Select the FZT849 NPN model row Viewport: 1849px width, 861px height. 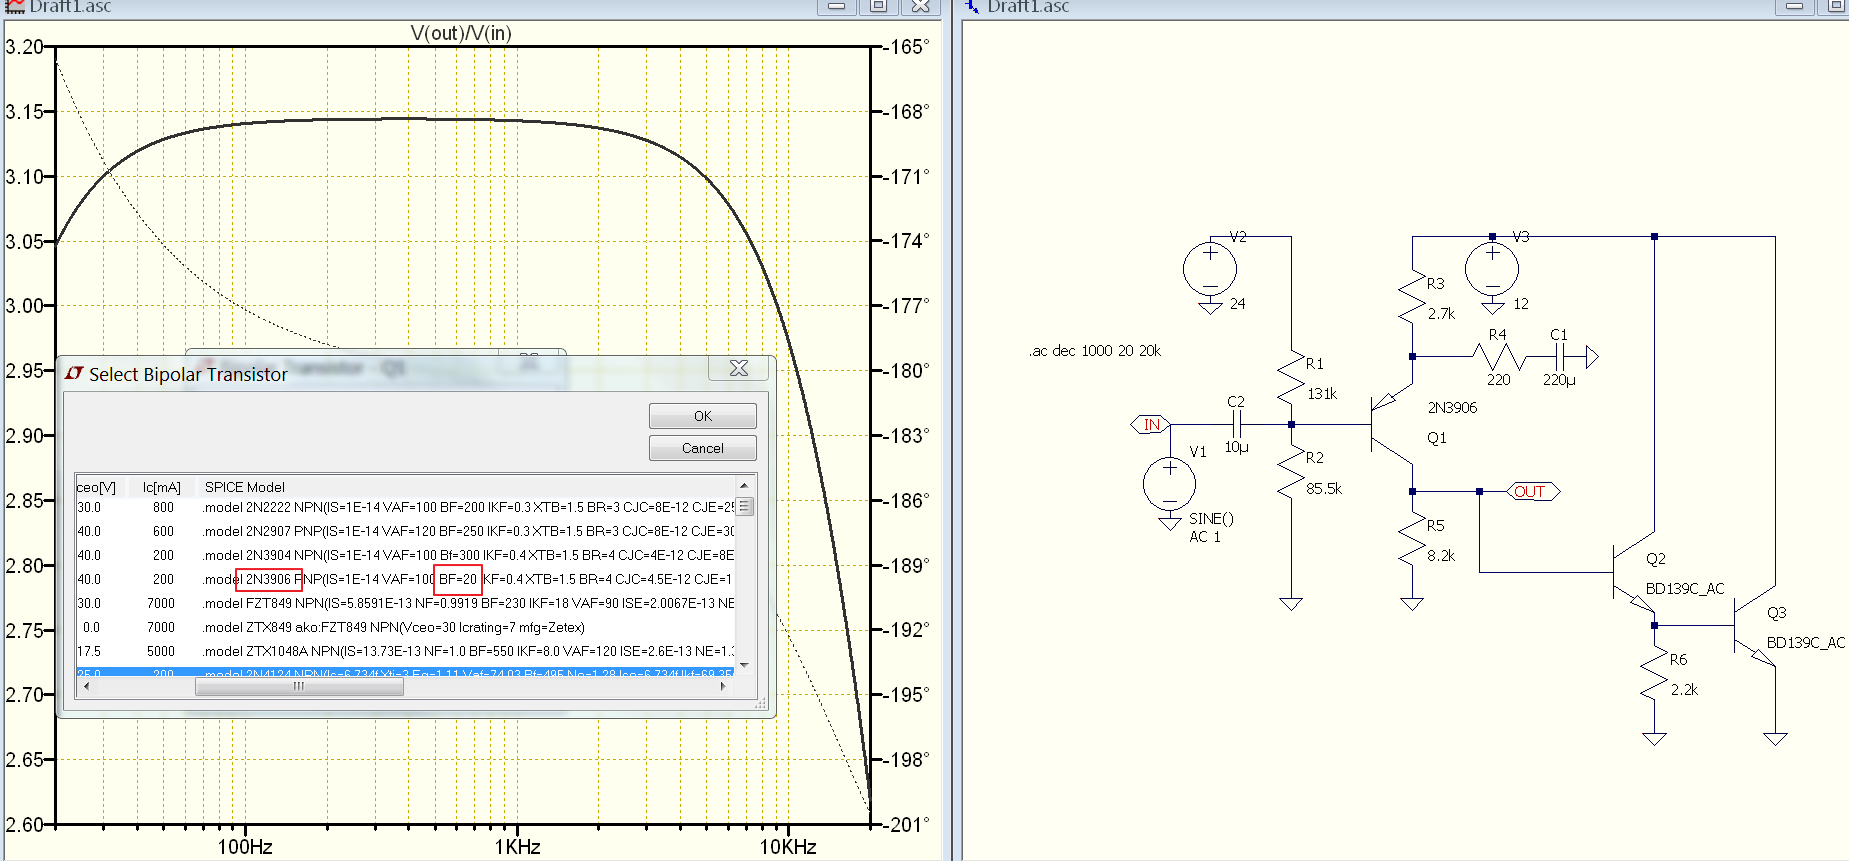point(406,603)
